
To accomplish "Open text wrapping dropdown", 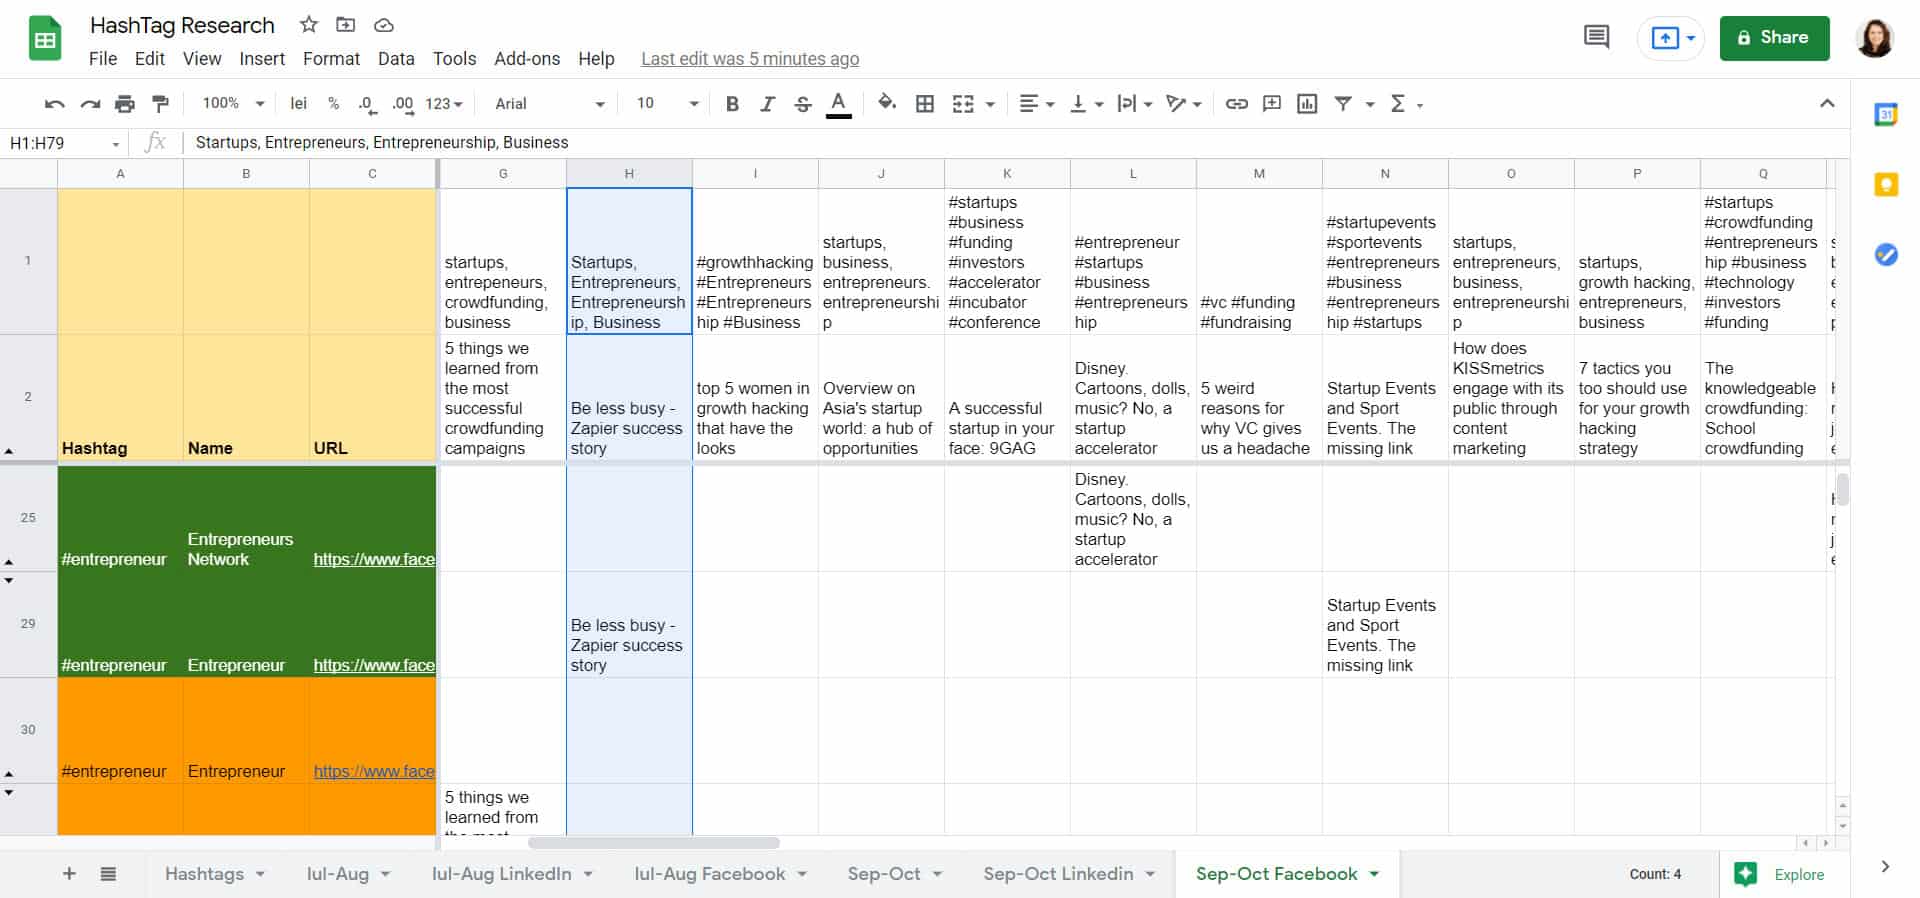I will tap(1135, 104).
